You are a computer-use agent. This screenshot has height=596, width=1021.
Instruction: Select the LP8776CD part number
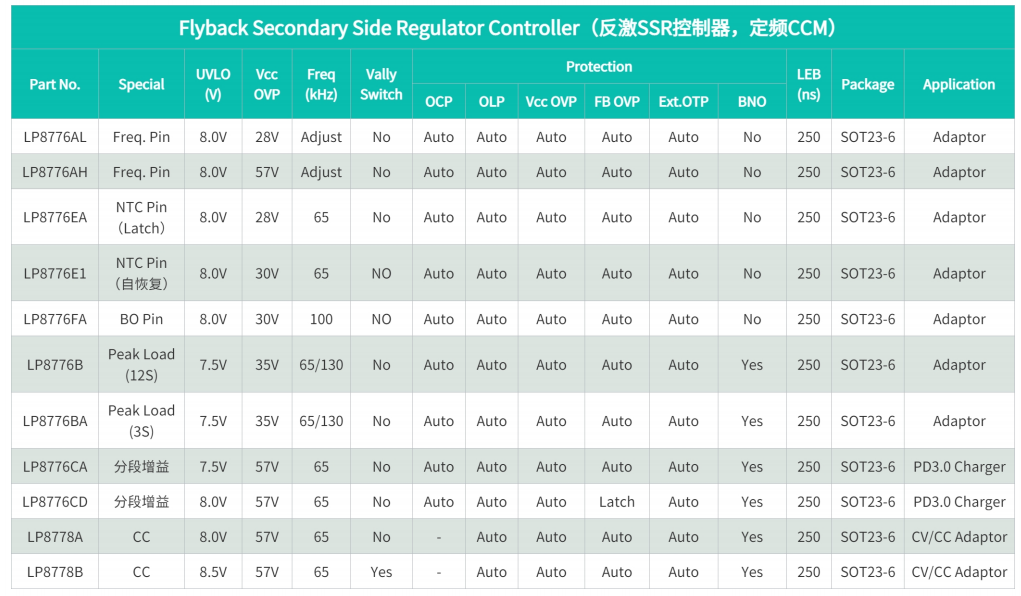coord(55,502)
